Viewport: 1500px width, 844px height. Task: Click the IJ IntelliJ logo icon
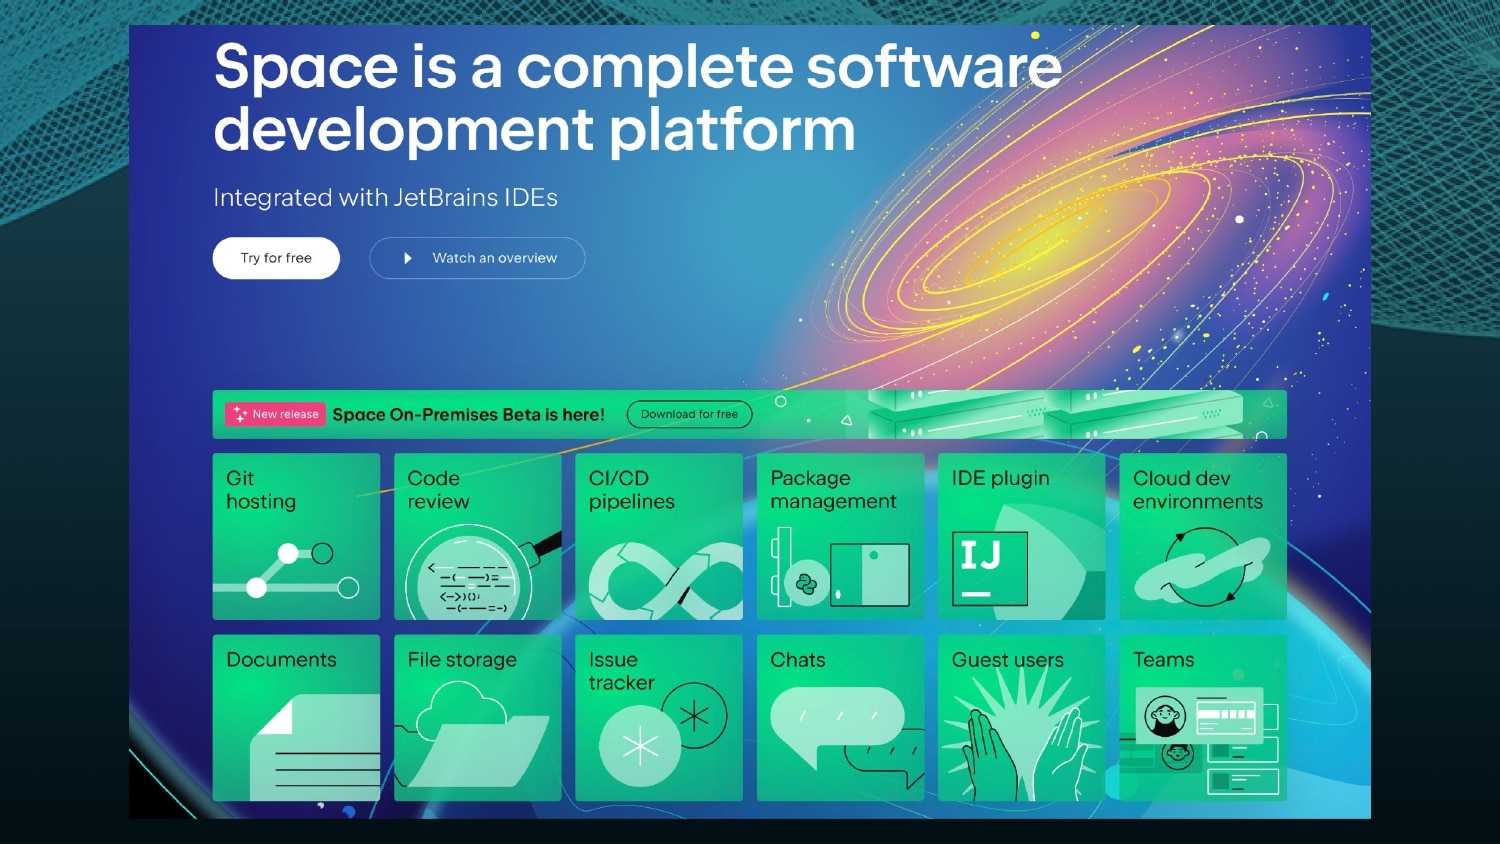[990, 568]
